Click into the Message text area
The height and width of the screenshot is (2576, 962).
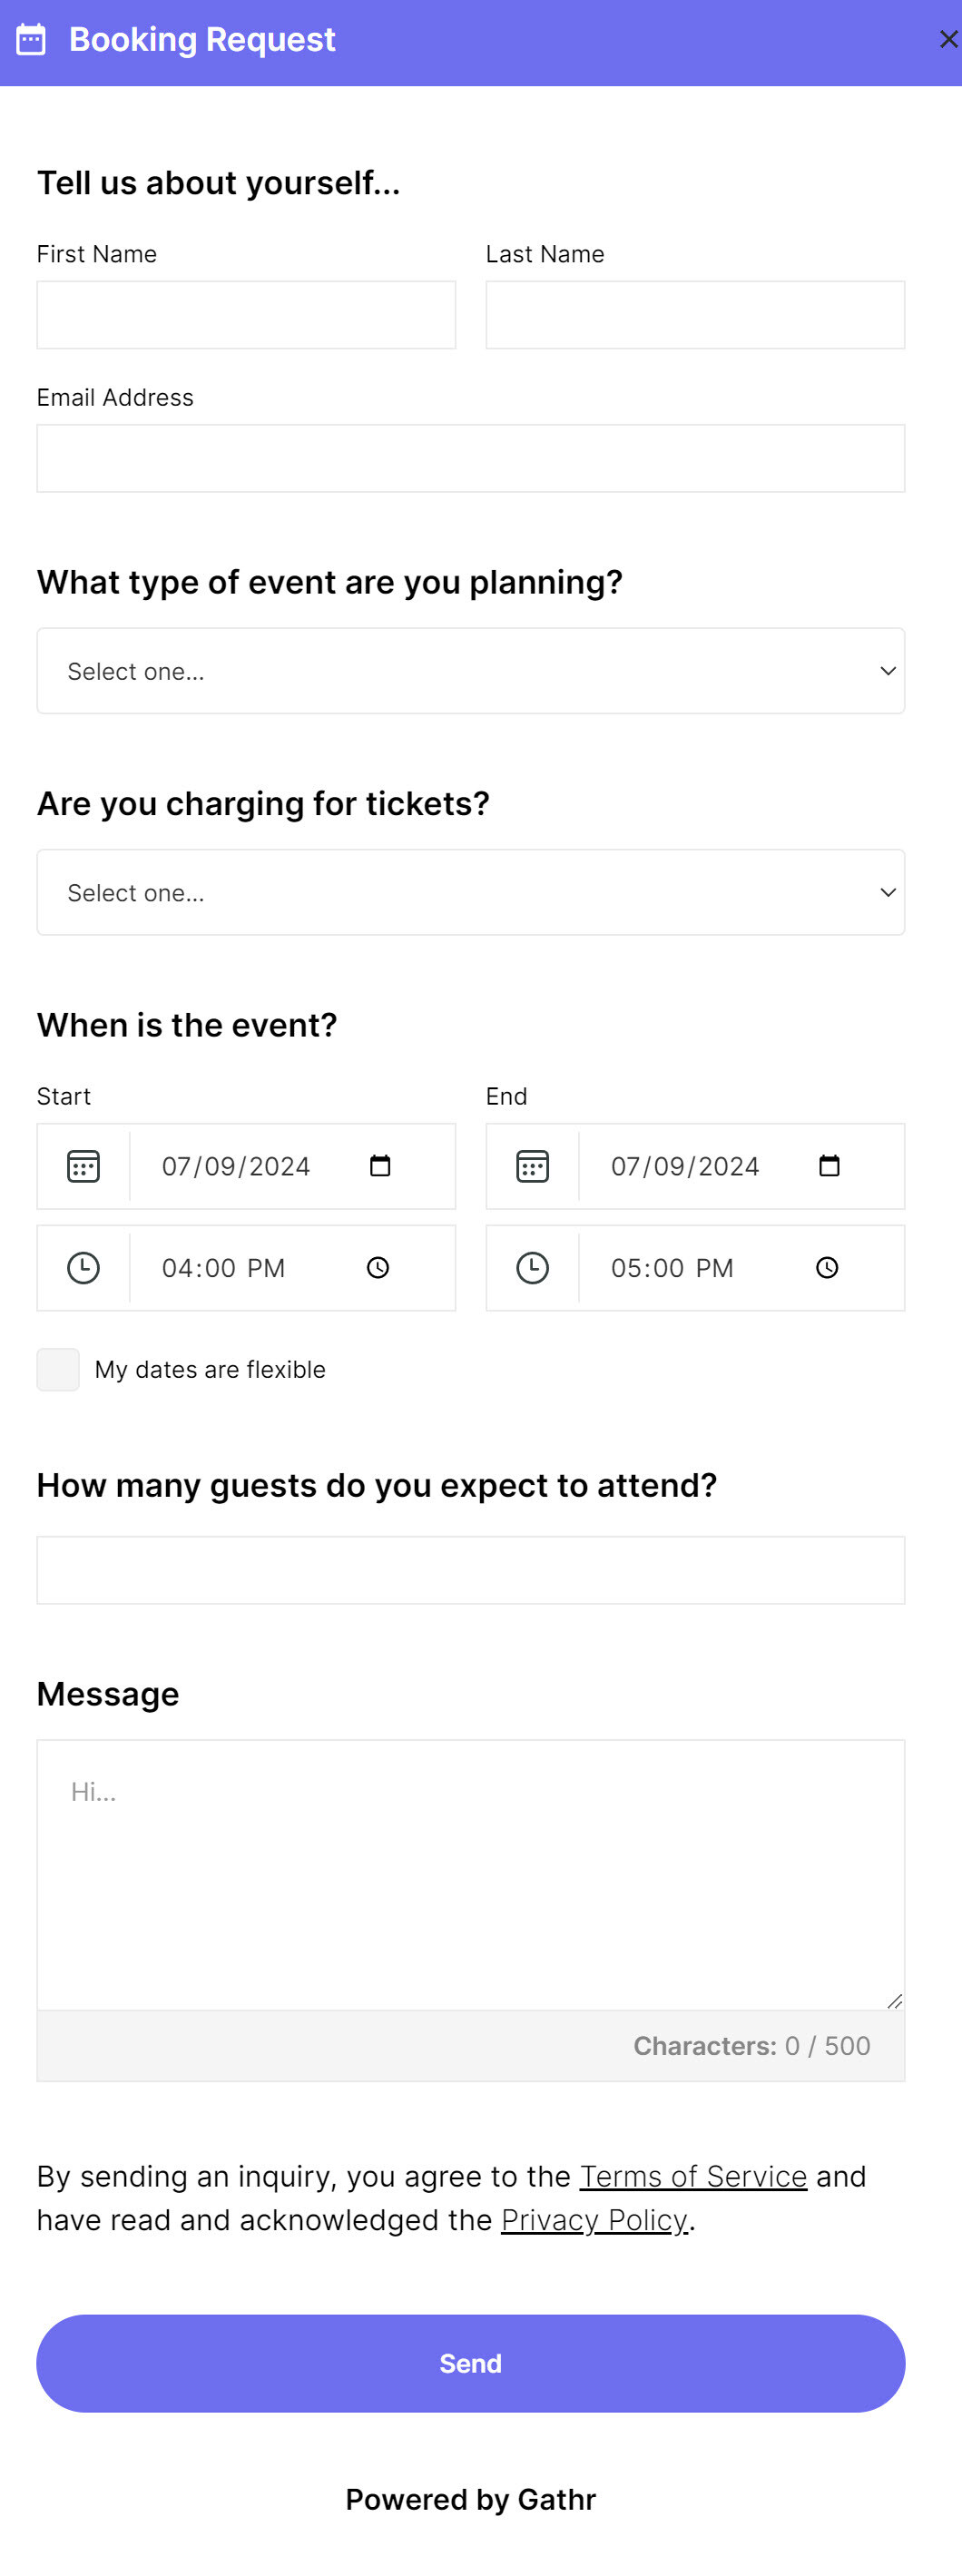point(471,1875)
